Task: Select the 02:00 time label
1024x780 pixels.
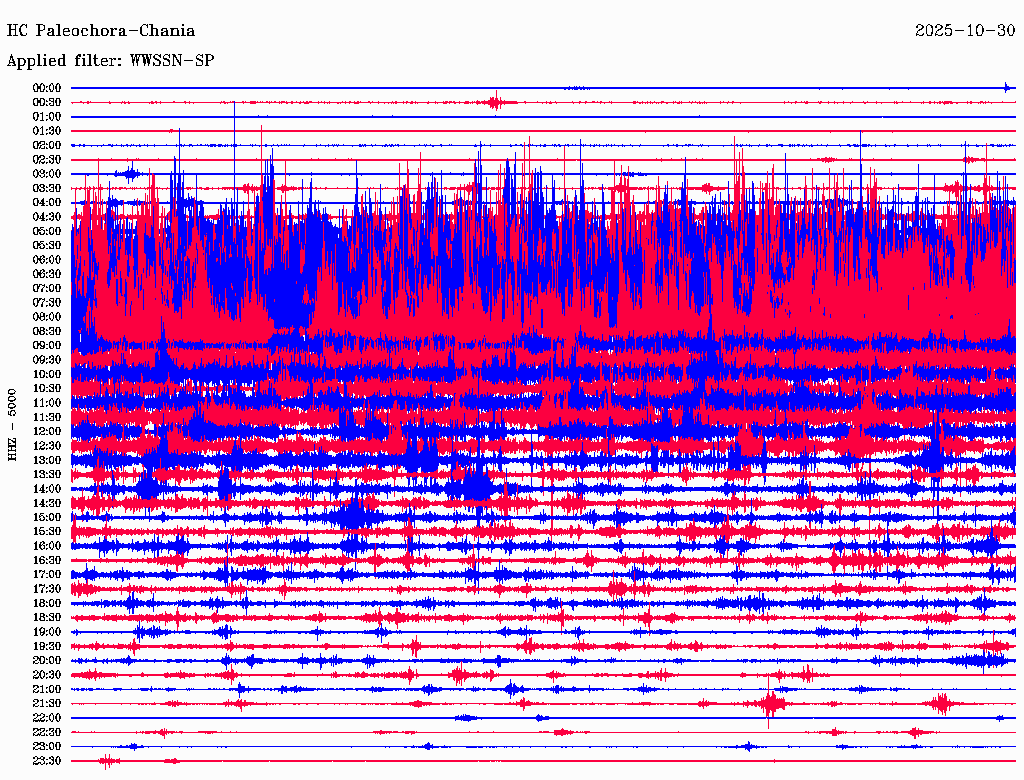Action: [47, 146]
